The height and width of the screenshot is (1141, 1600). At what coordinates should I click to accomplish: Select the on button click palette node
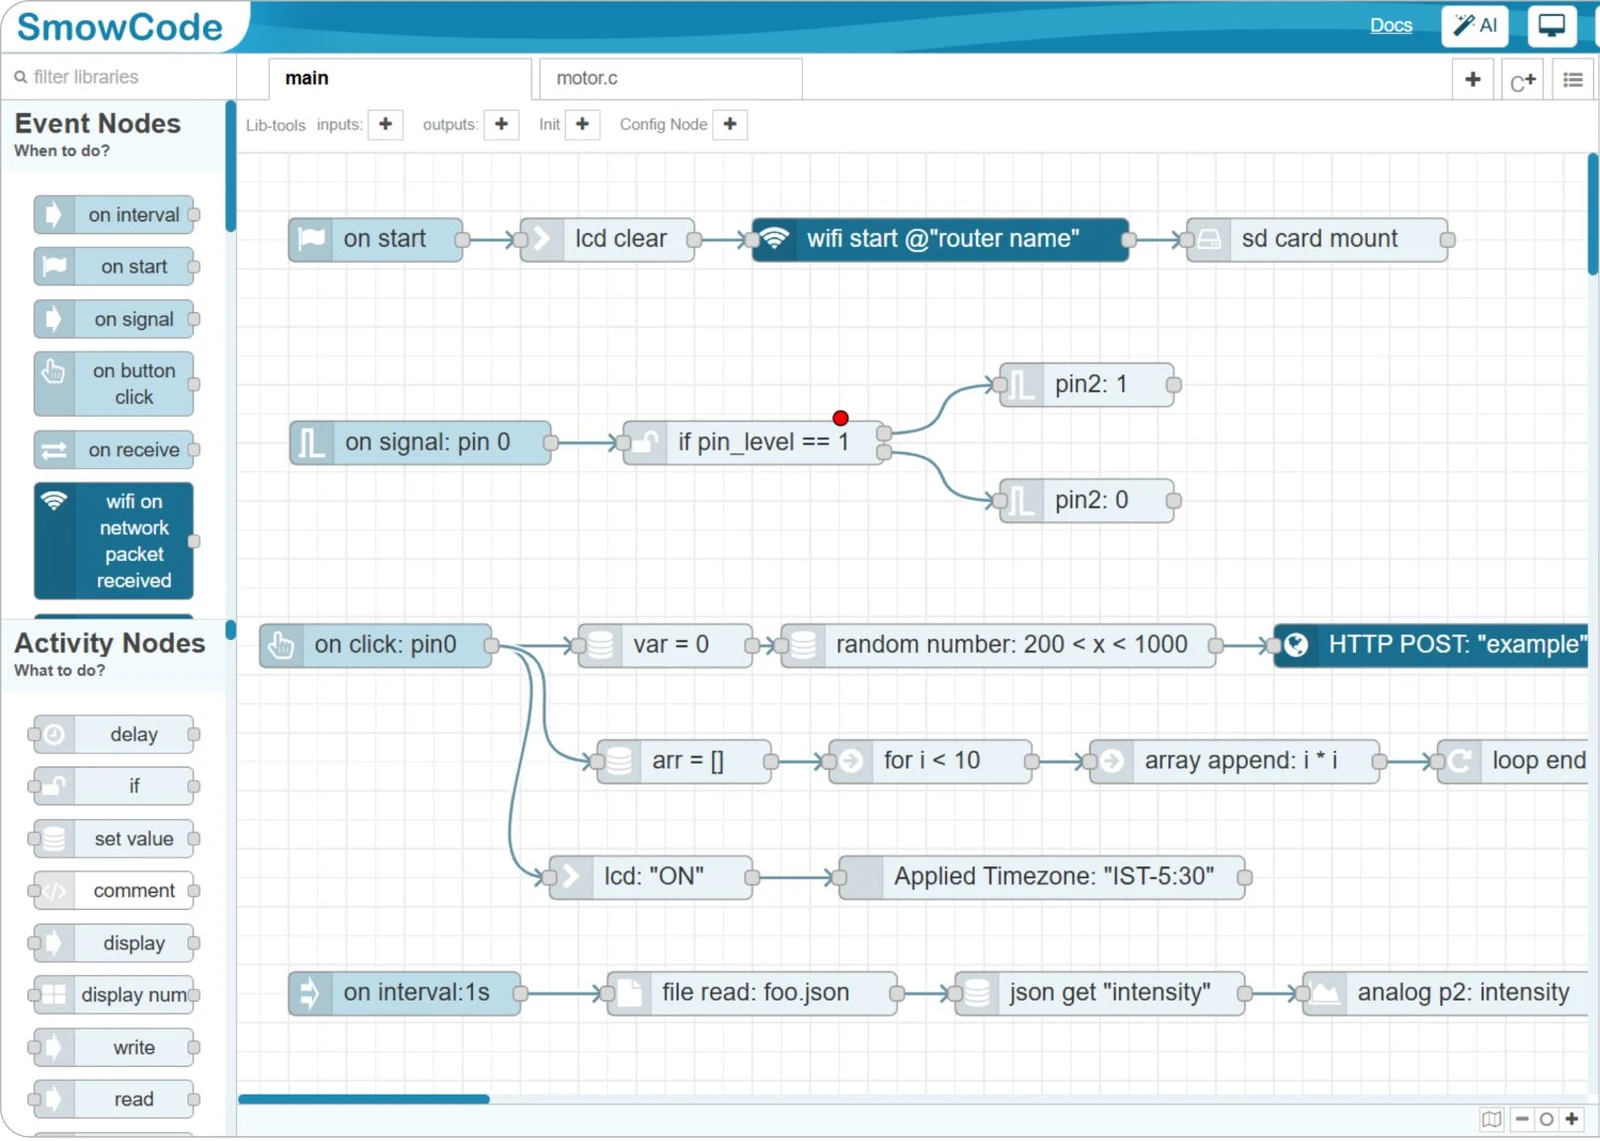(114, 384)
